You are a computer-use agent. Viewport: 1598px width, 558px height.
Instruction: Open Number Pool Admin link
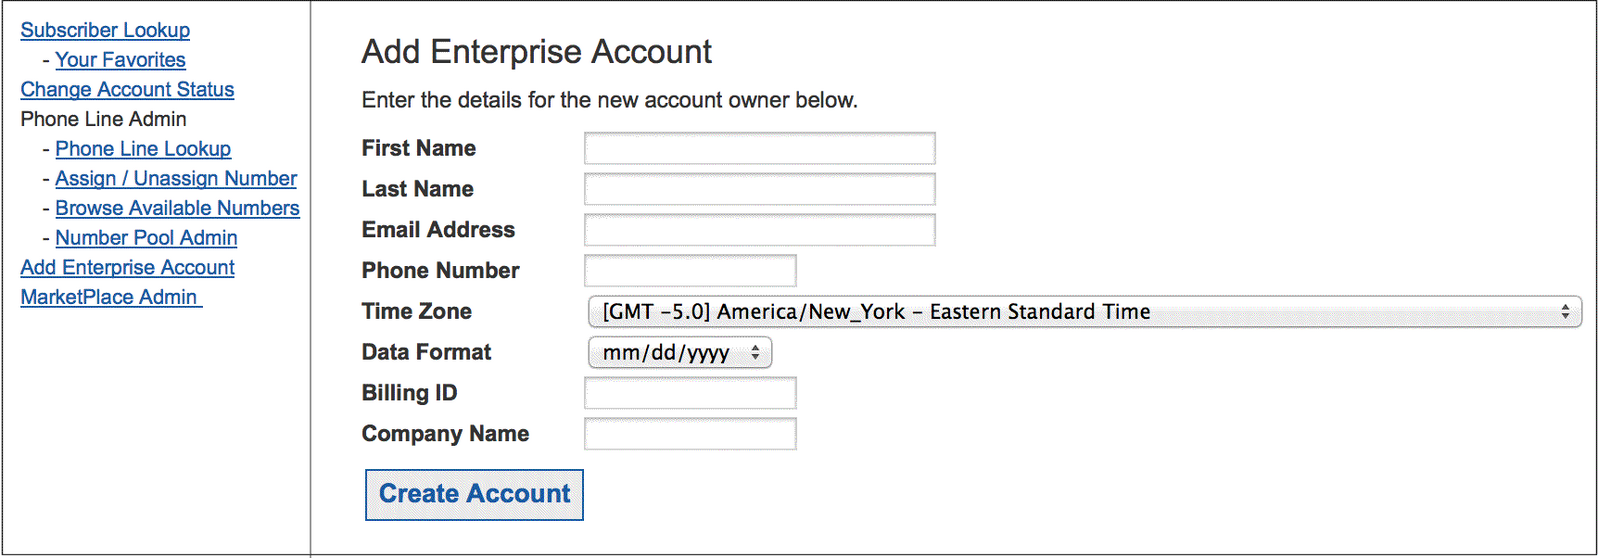click(x=146, y=238)
